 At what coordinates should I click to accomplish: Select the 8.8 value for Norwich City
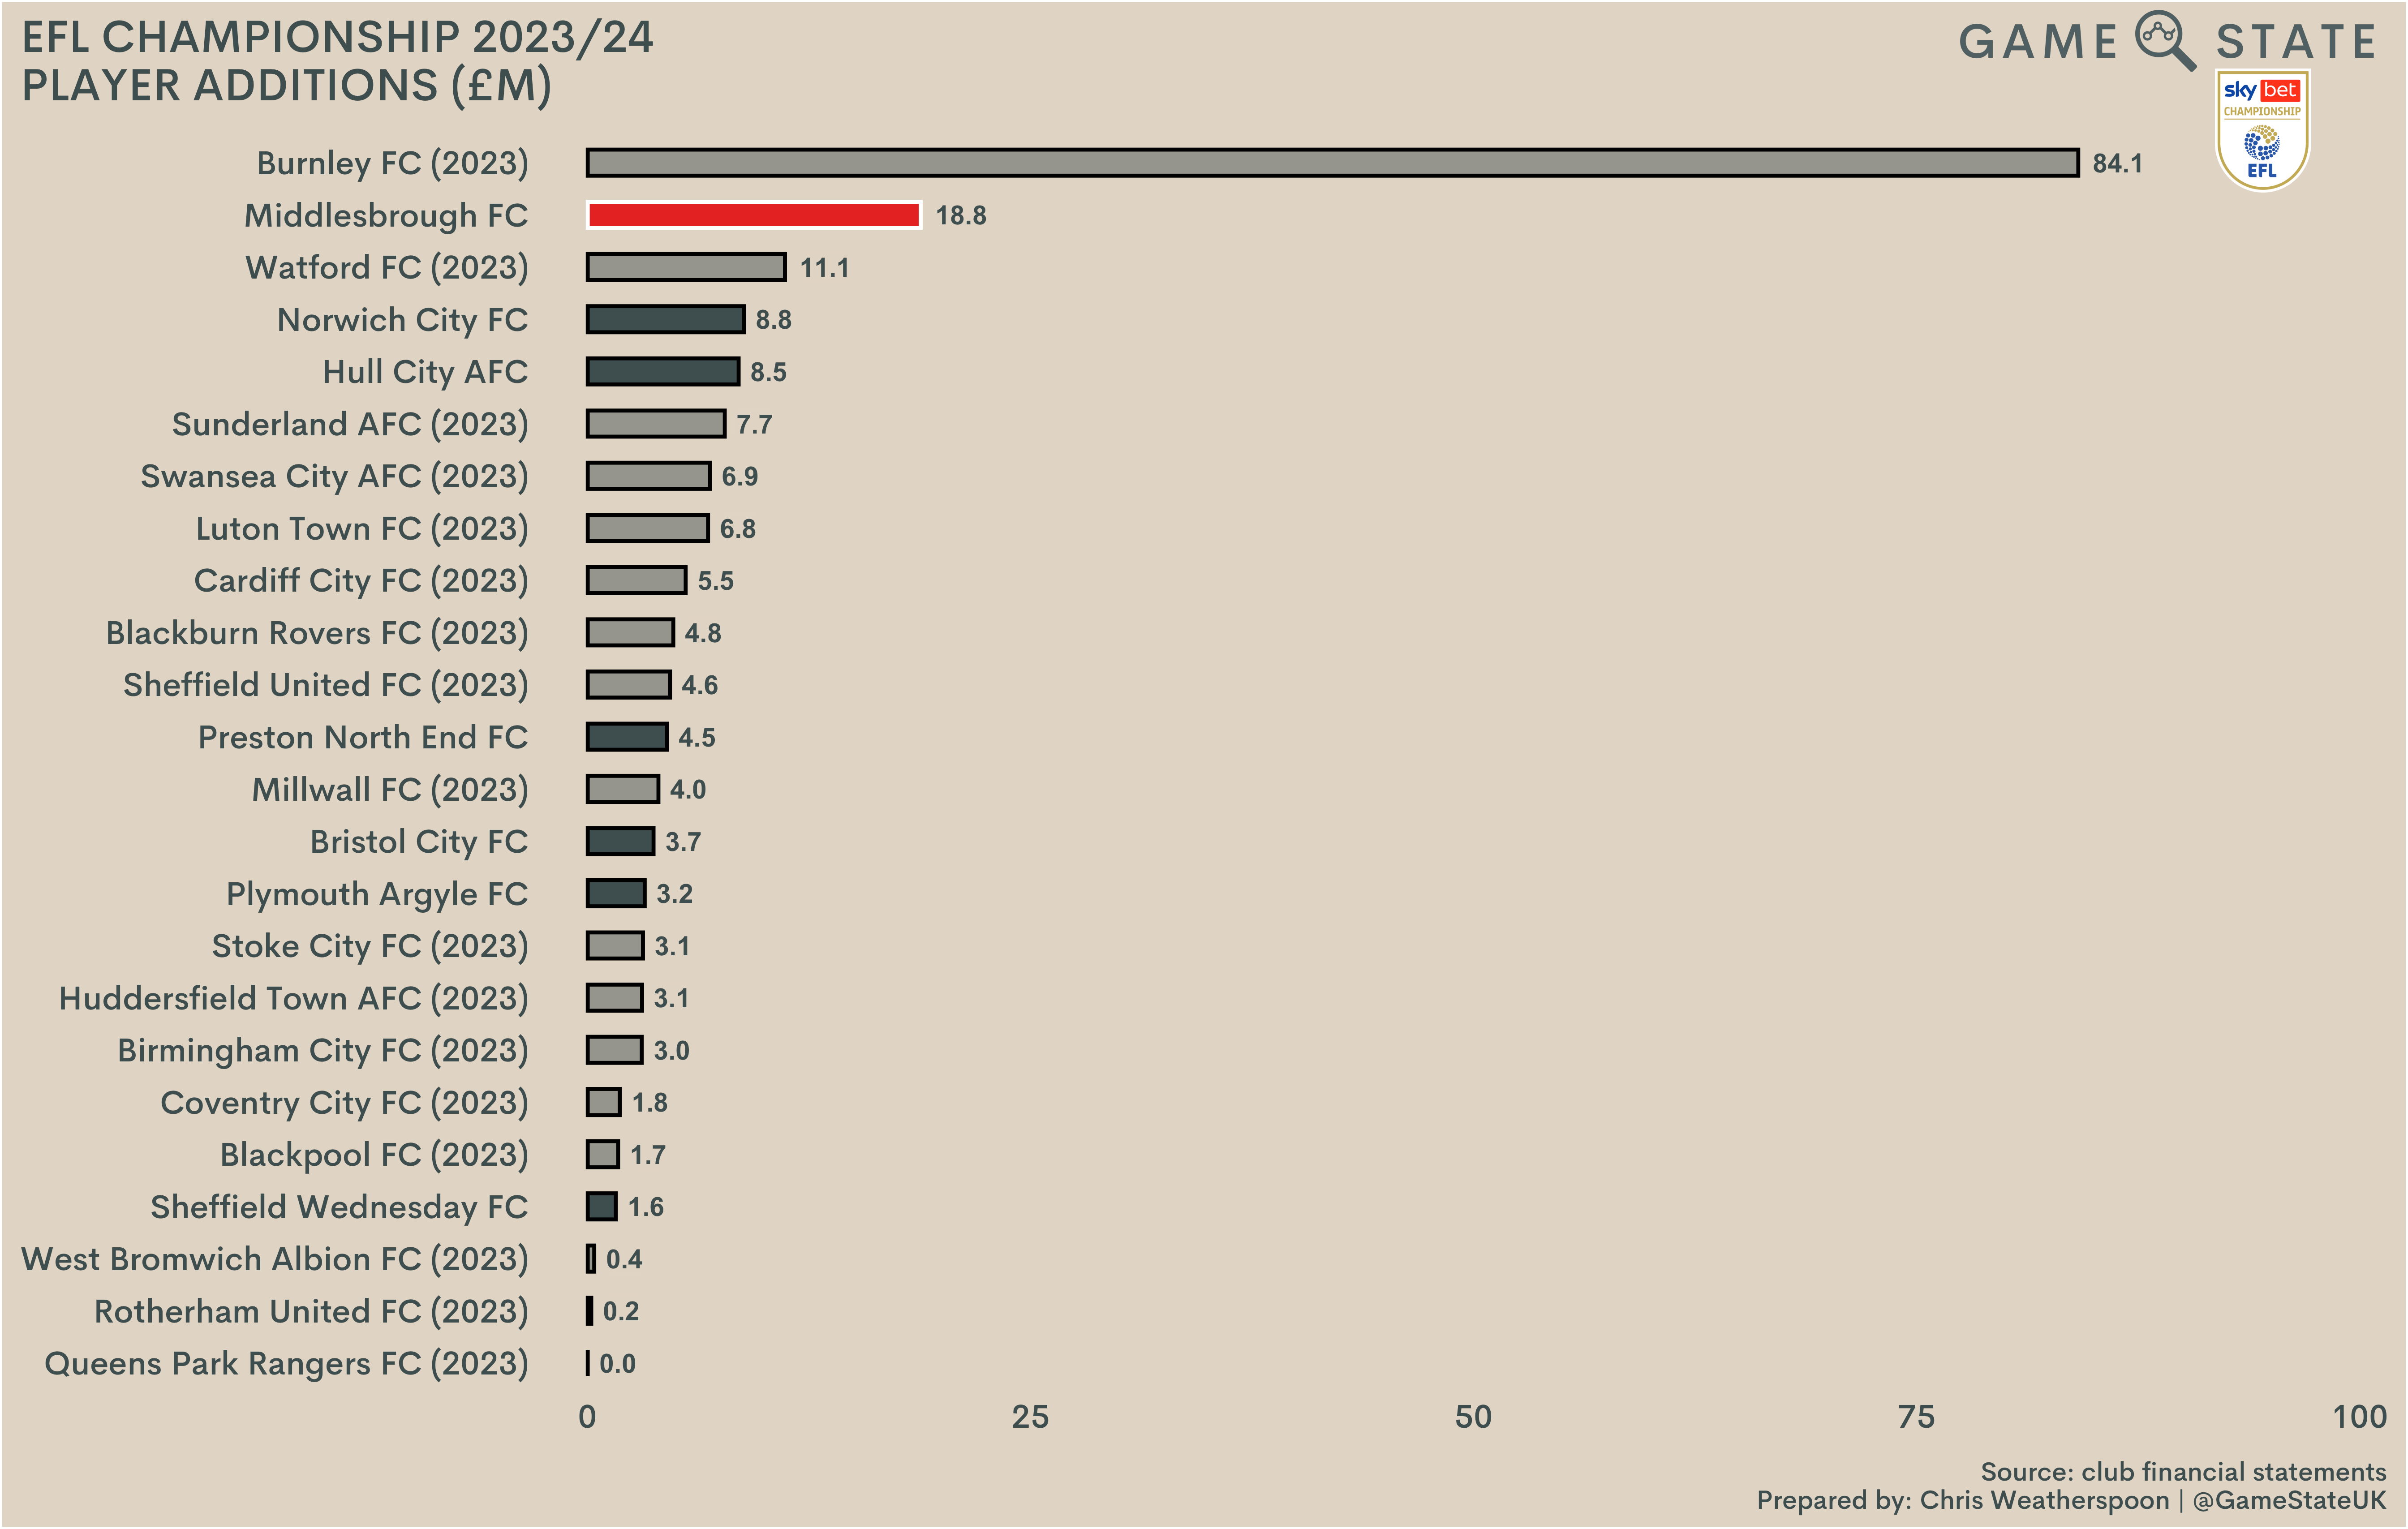click(774, 320)
